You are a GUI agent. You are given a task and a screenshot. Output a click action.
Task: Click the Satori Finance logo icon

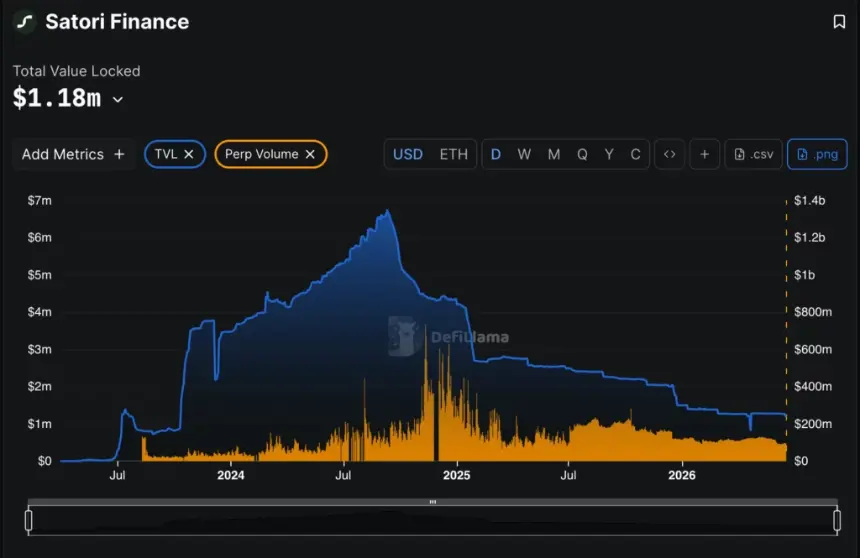25,22
